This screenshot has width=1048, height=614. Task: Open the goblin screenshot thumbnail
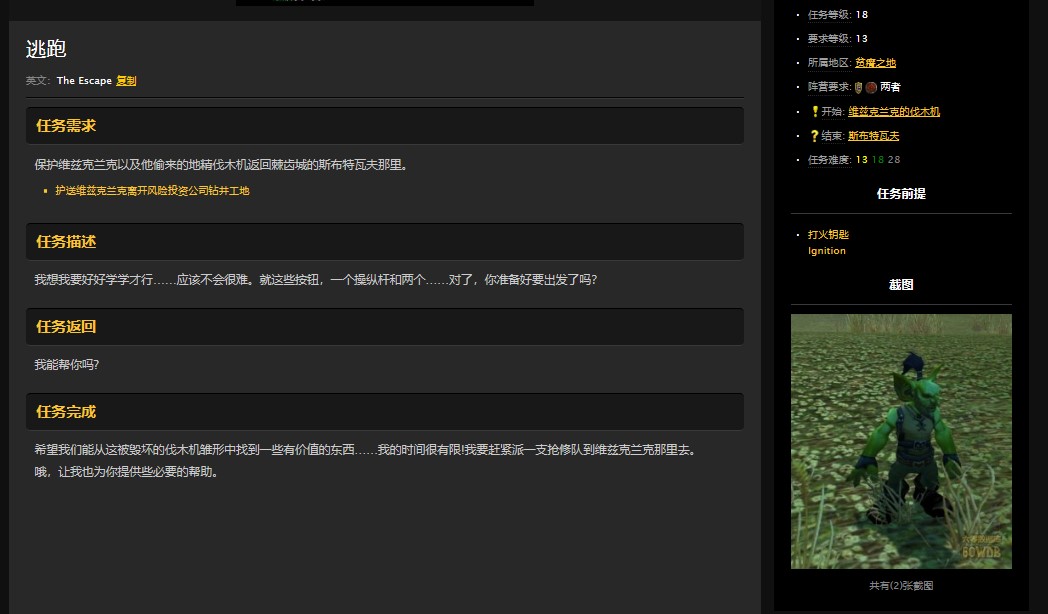(901, 441)
